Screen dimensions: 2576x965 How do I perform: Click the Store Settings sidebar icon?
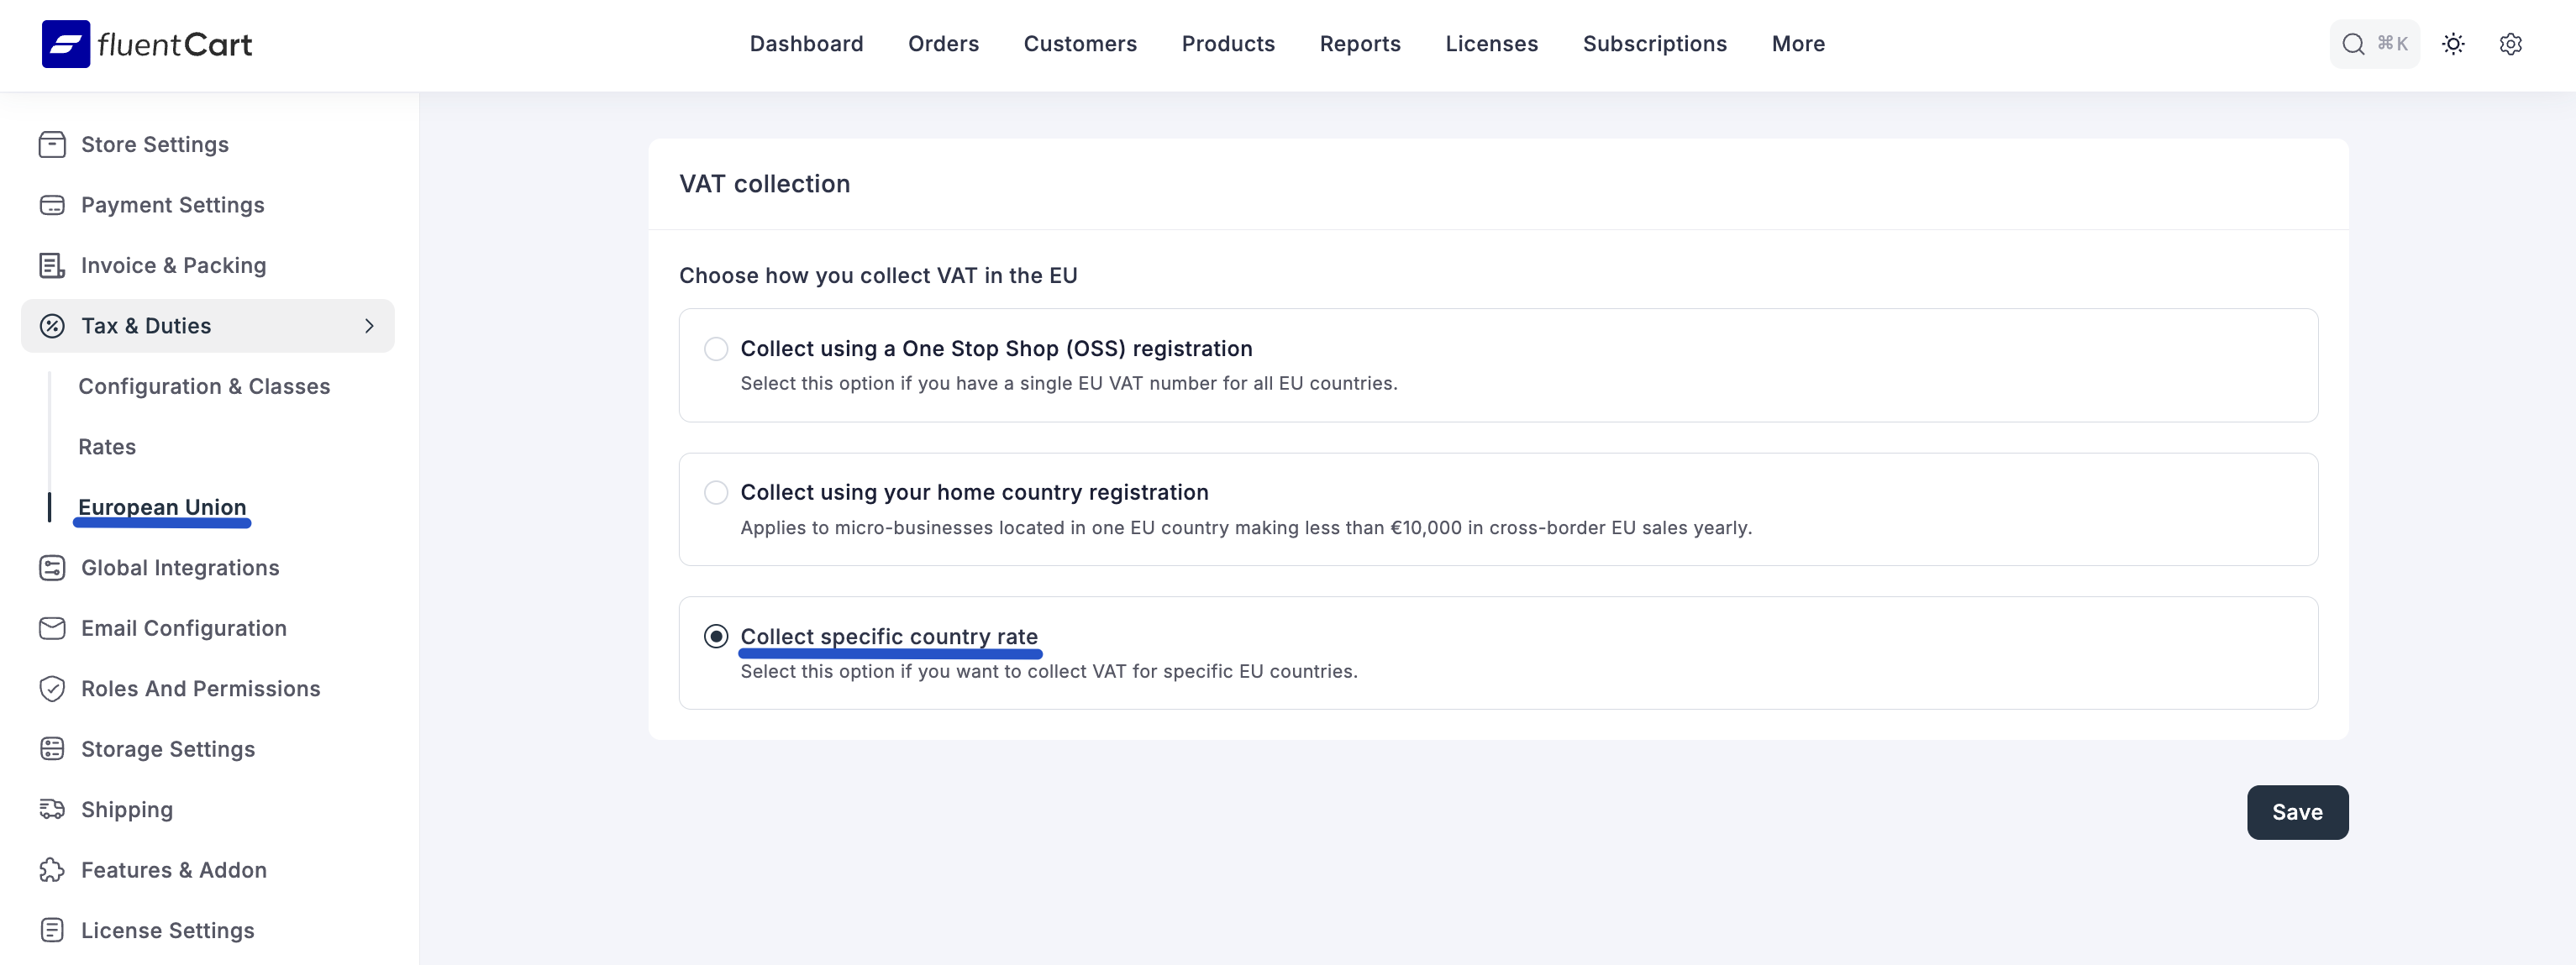pyautogui.click(x=52, y=145)
